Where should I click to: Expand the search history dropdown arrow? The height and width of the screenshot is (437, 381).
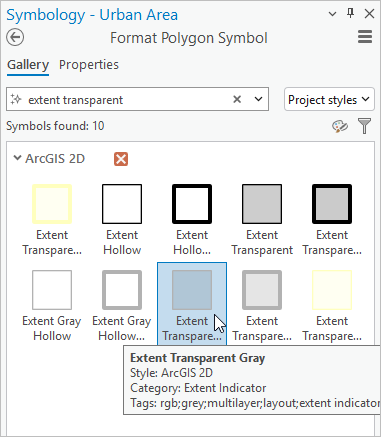click(258, 99)
